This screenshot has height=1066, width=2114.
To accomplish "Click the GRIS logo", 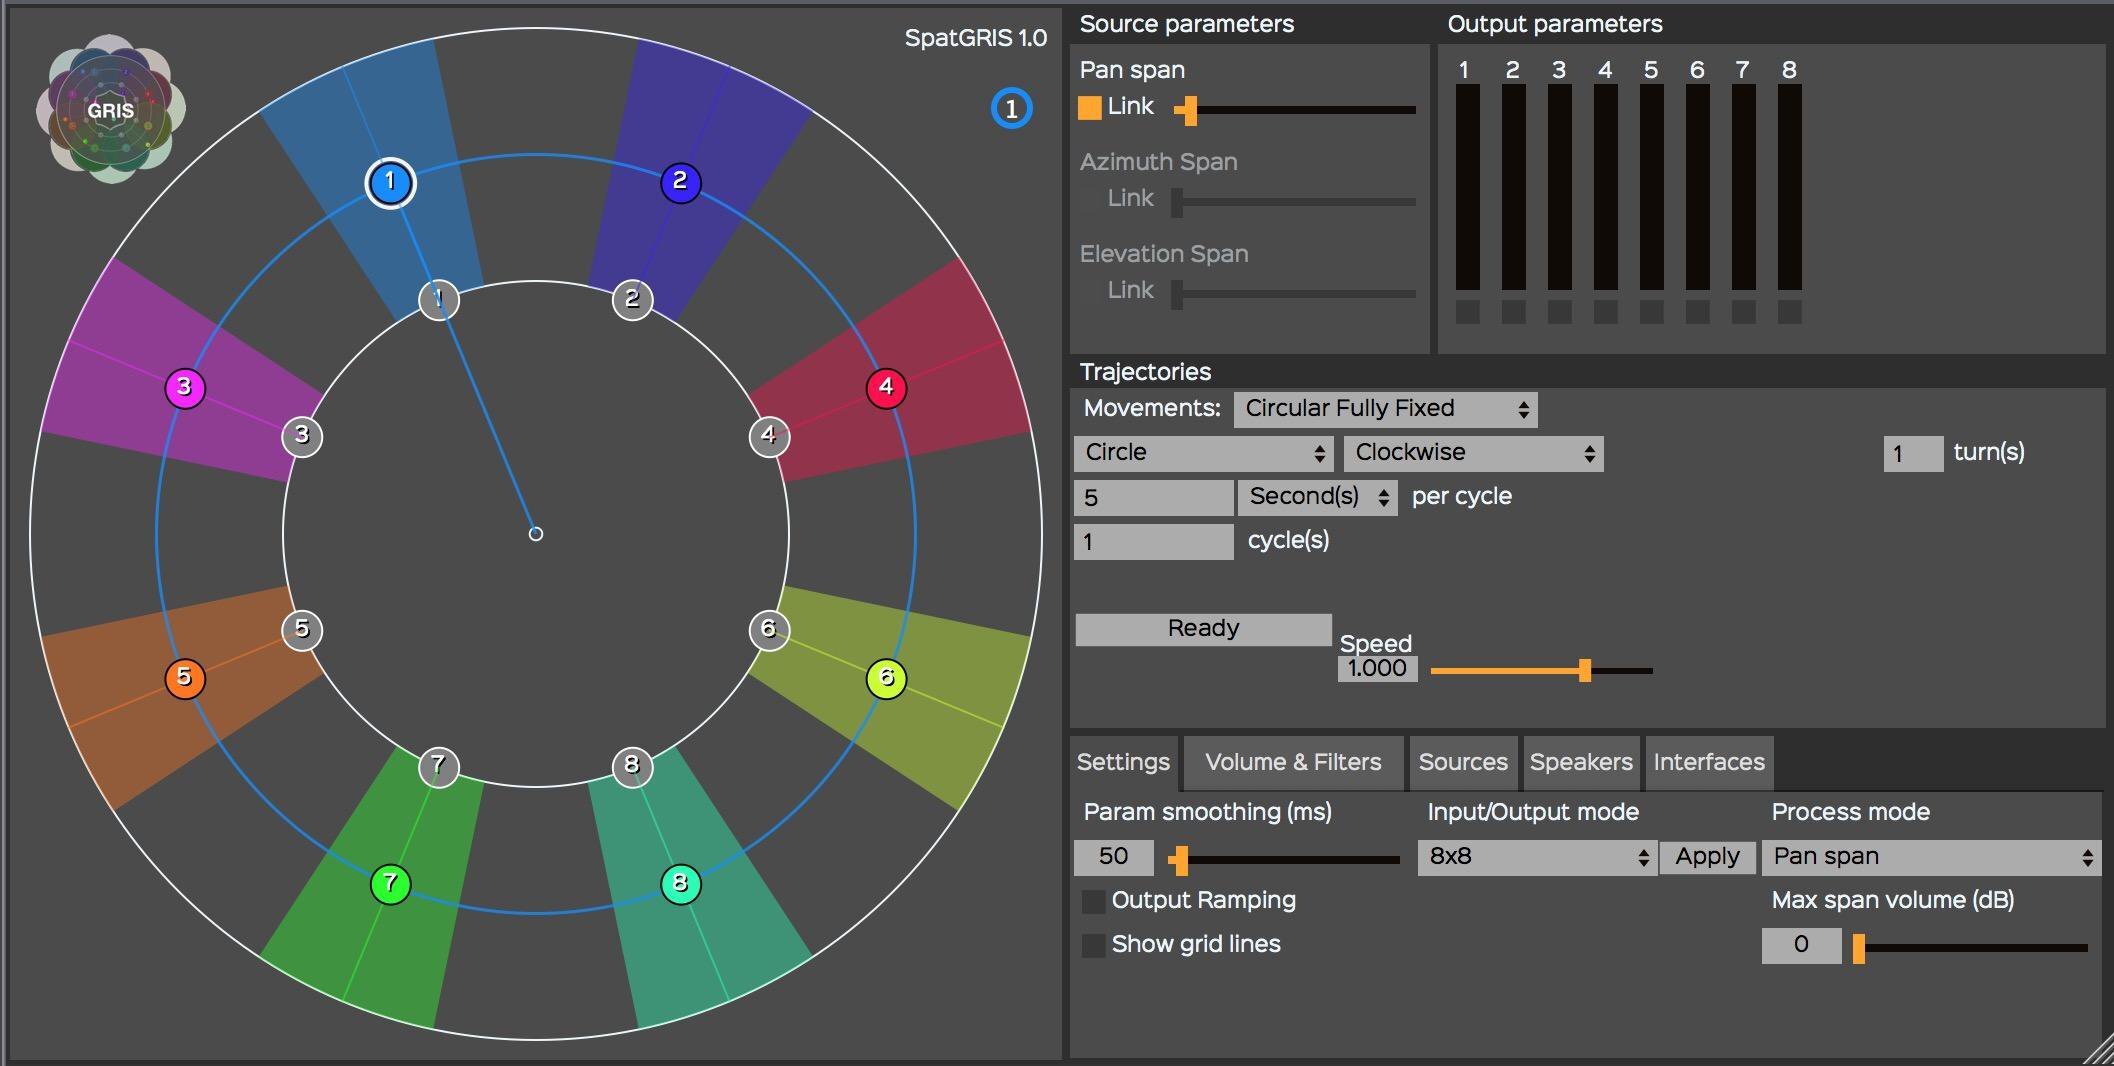I will [x=110, y=110].
